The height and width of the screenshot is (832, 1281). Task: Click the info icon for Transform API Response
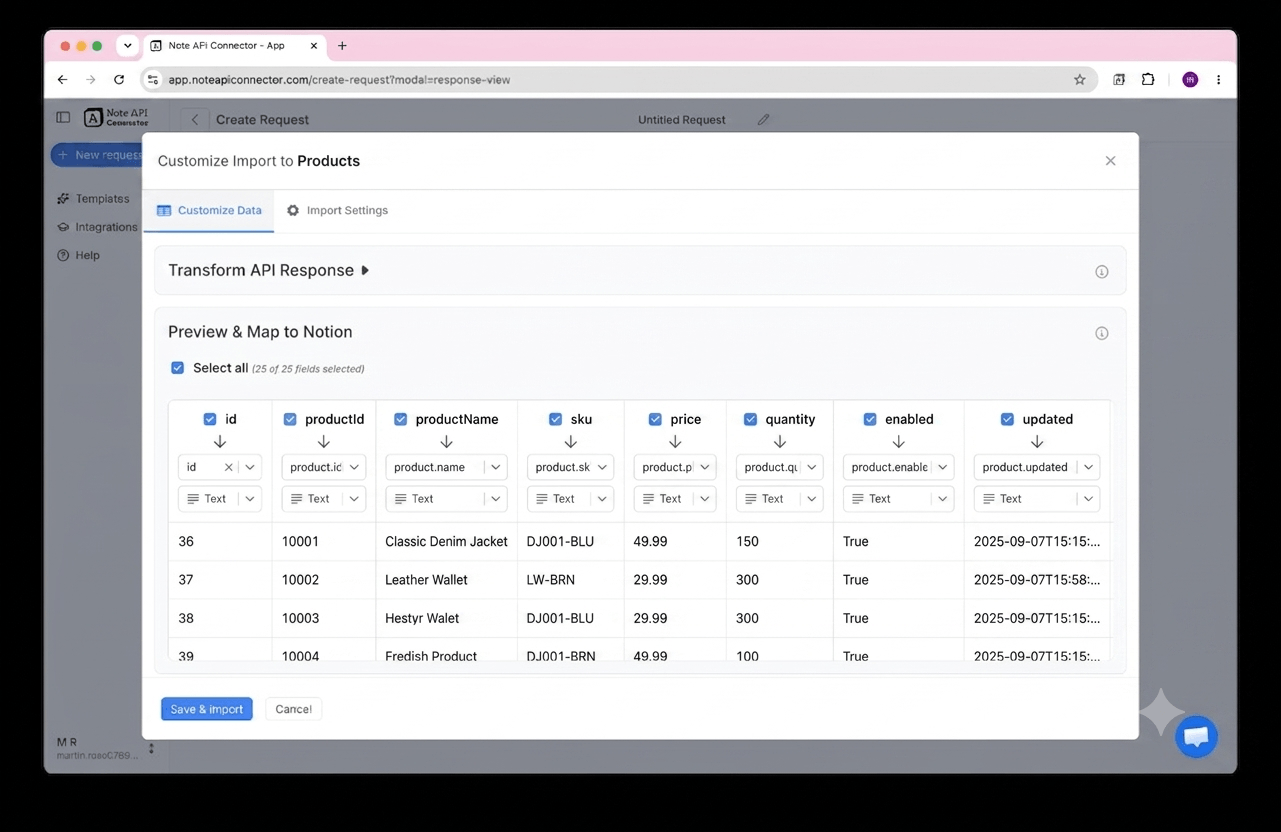coord(1102,272)
